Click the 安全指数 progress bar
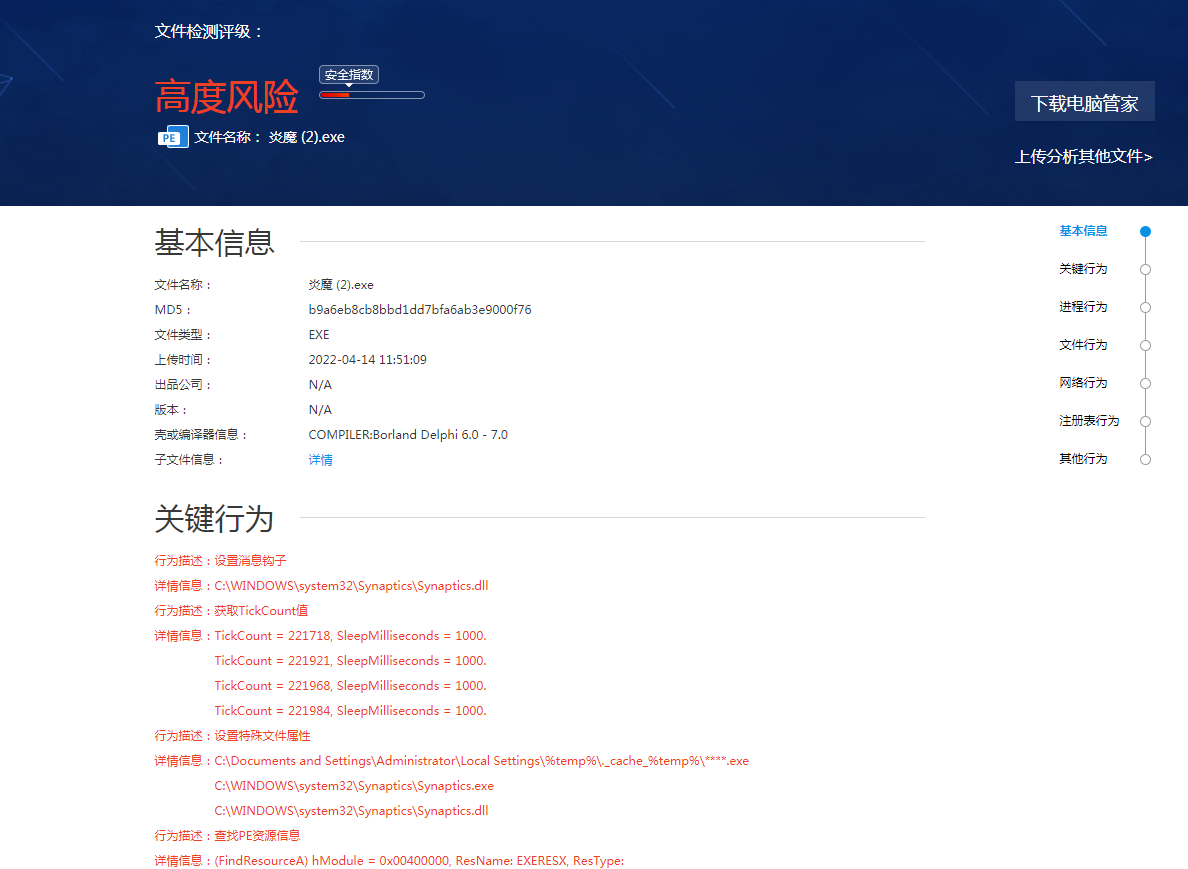1188x869 pixels. (372, 95)
